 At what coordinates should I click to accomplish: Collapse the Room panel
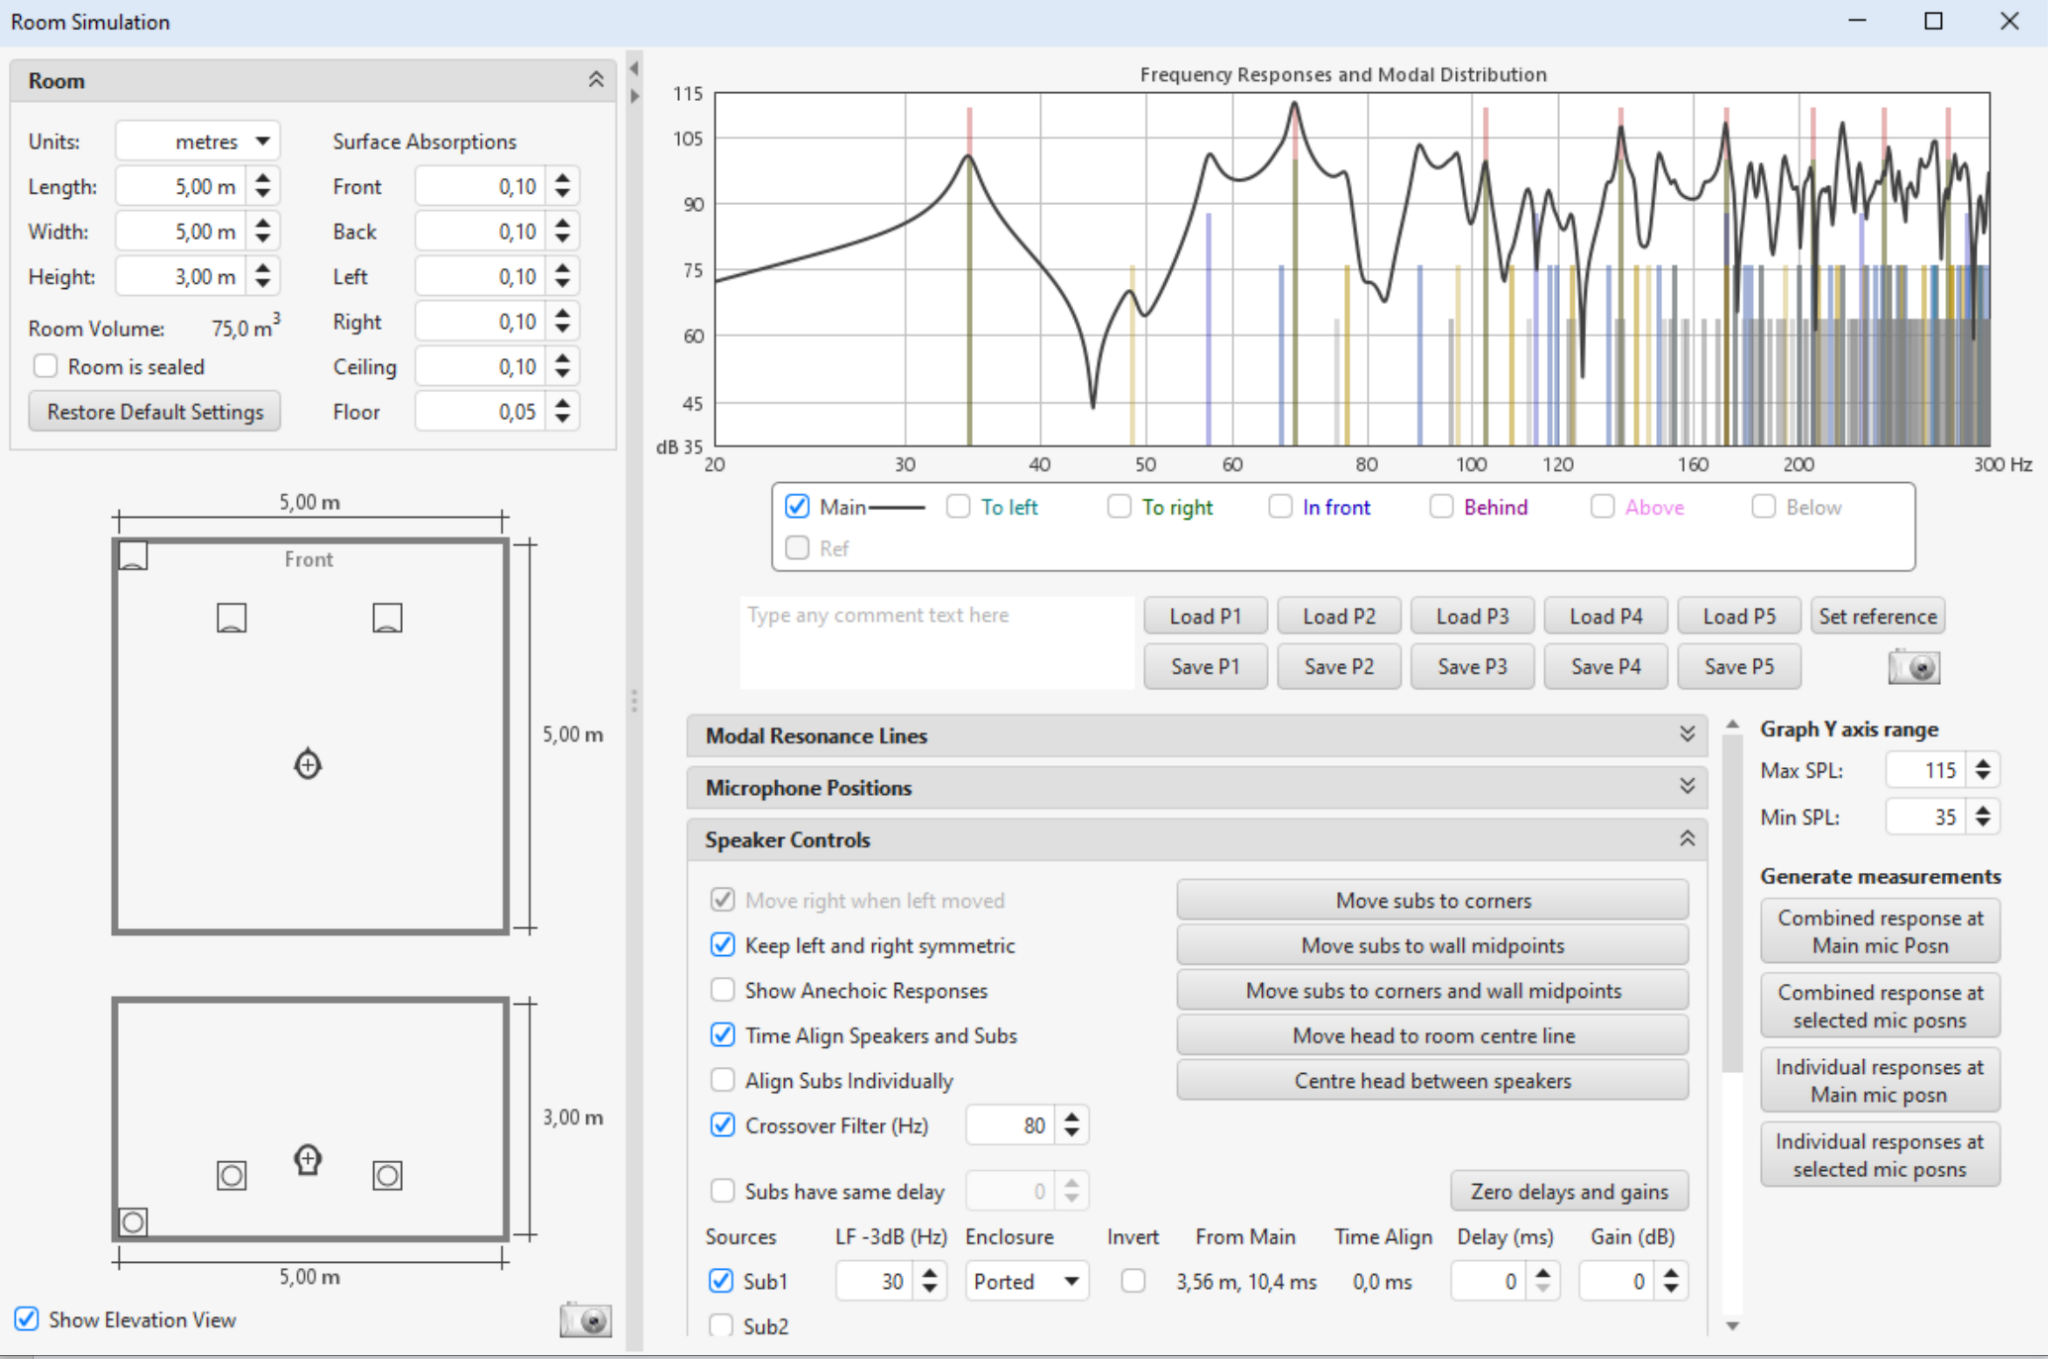point(596,80)
